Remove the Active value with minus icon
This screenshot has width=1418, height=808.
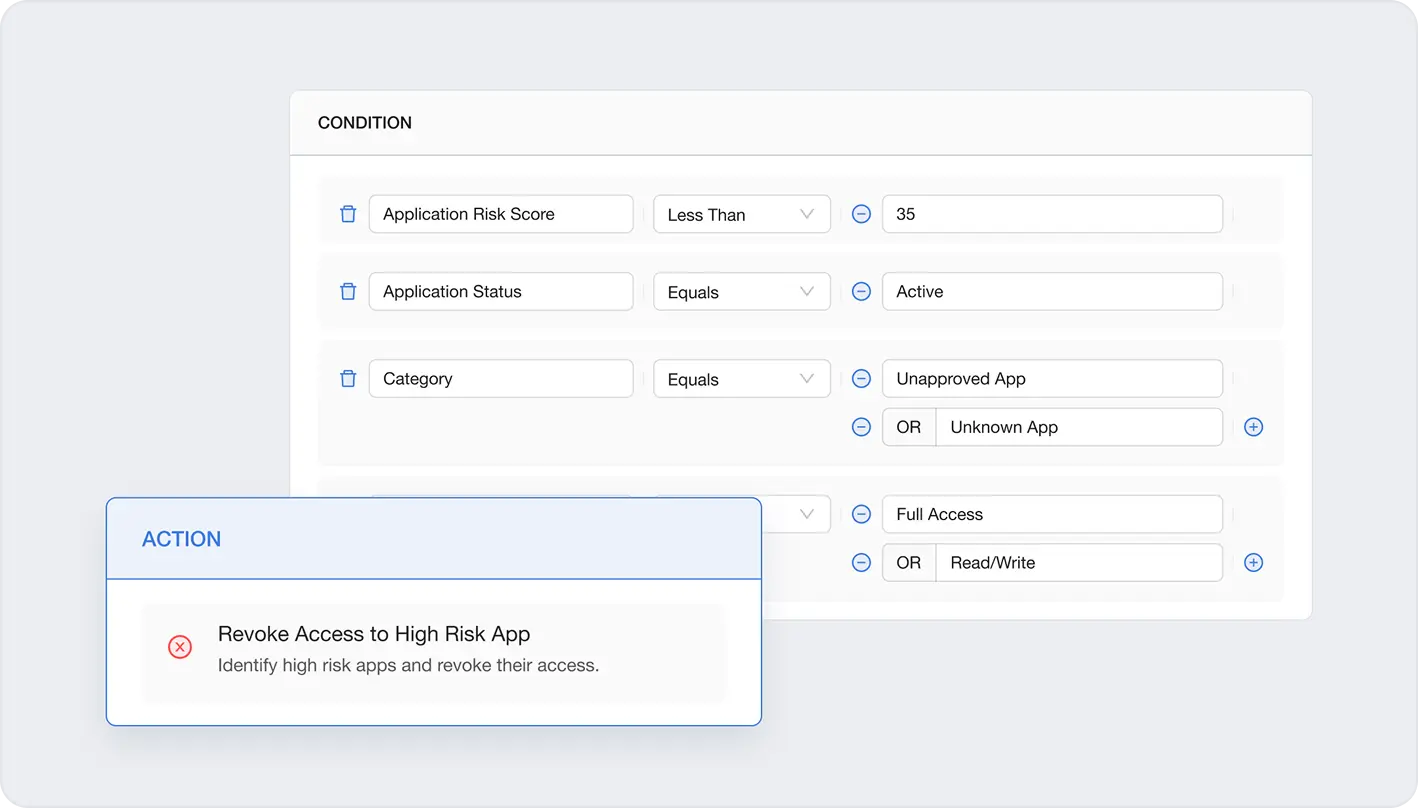point(861,292)
